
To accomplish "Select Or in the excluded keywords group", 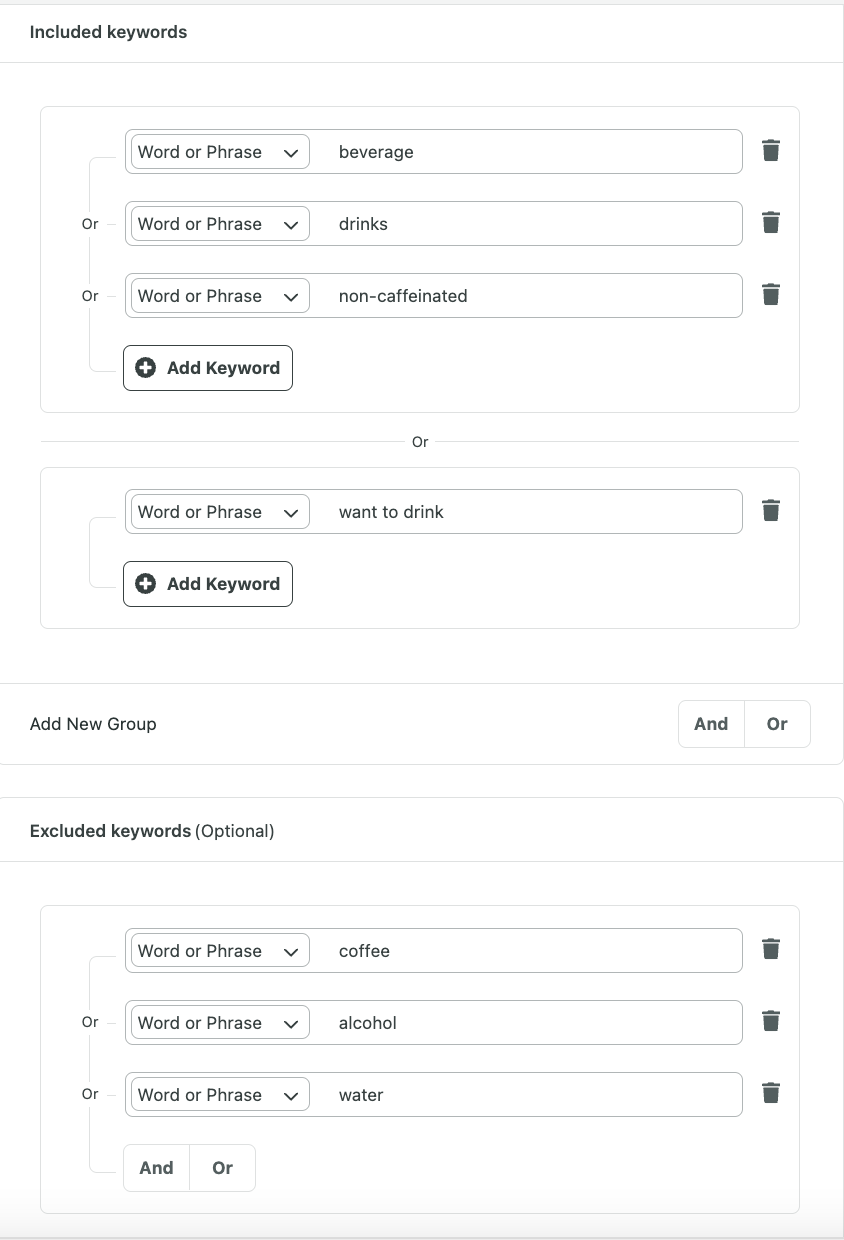I will coord(223,1168).
